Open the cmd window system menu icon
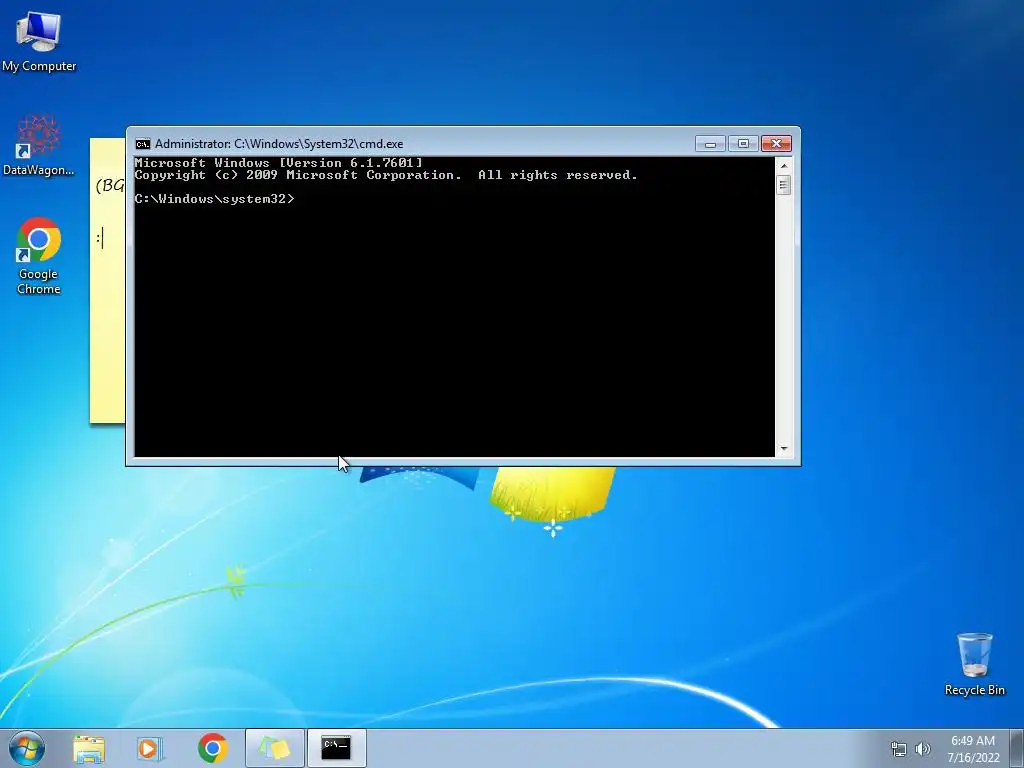Image resolution: width=1024 pixels, height=768 pixels. coord(142,144)
